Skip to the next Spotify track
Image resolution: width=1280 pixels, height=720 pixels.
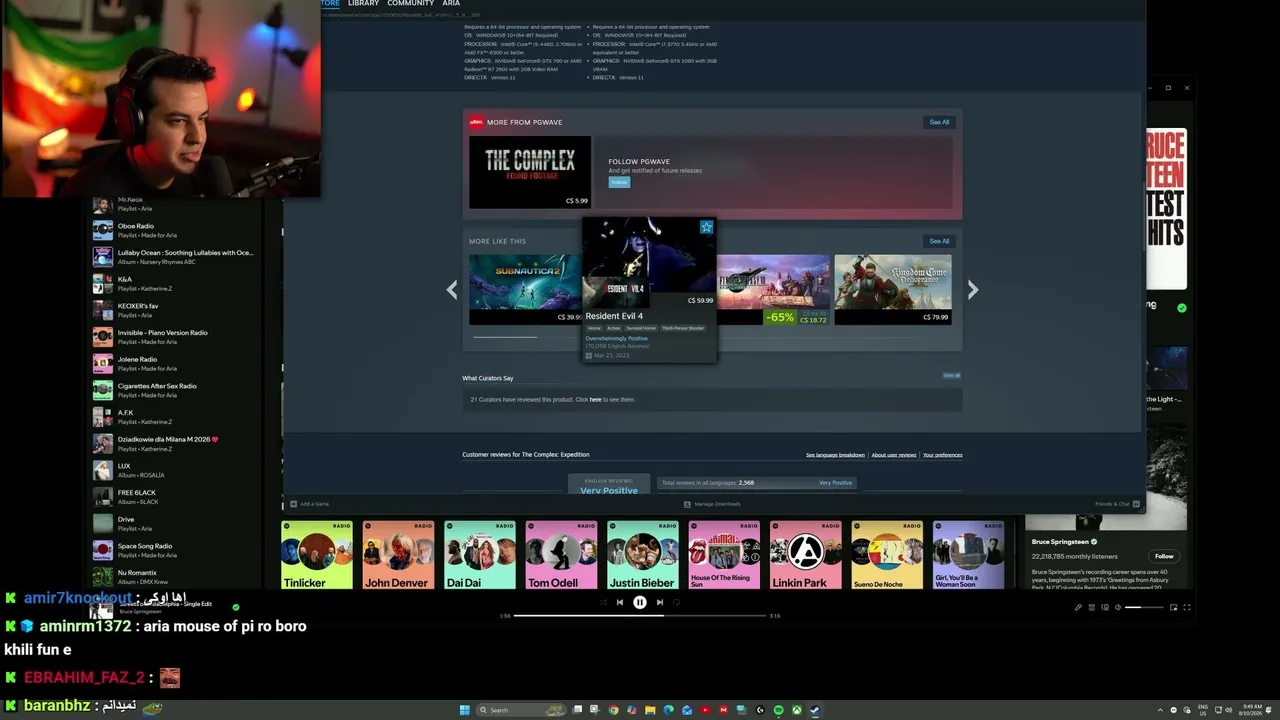click(x=660, y=602)
